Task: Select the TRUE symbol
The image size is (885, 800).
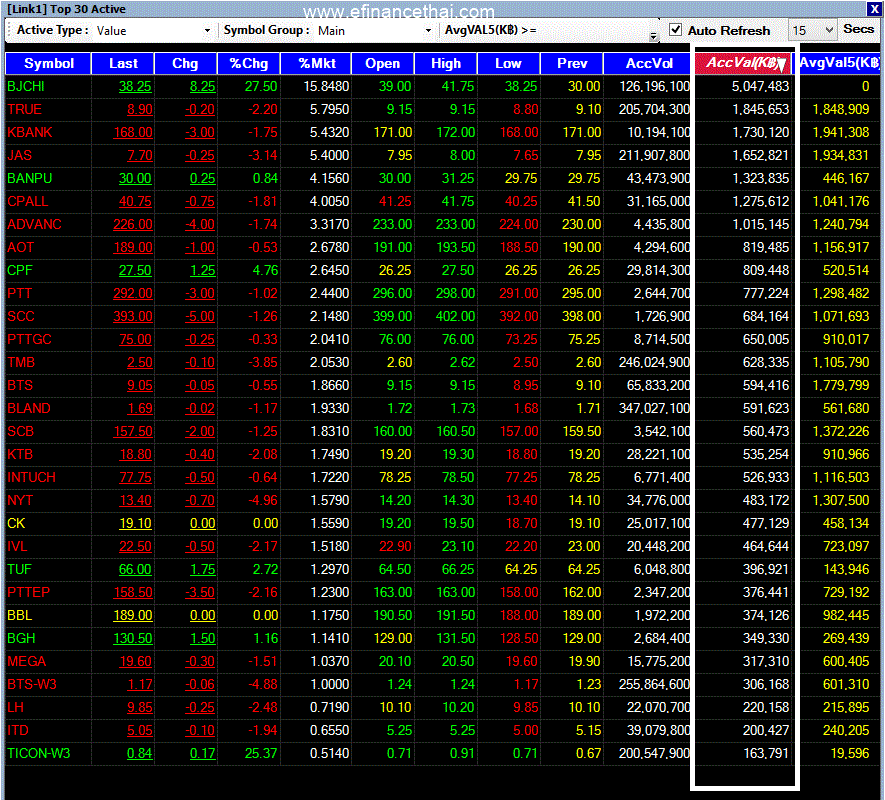Action: (24, 109)
